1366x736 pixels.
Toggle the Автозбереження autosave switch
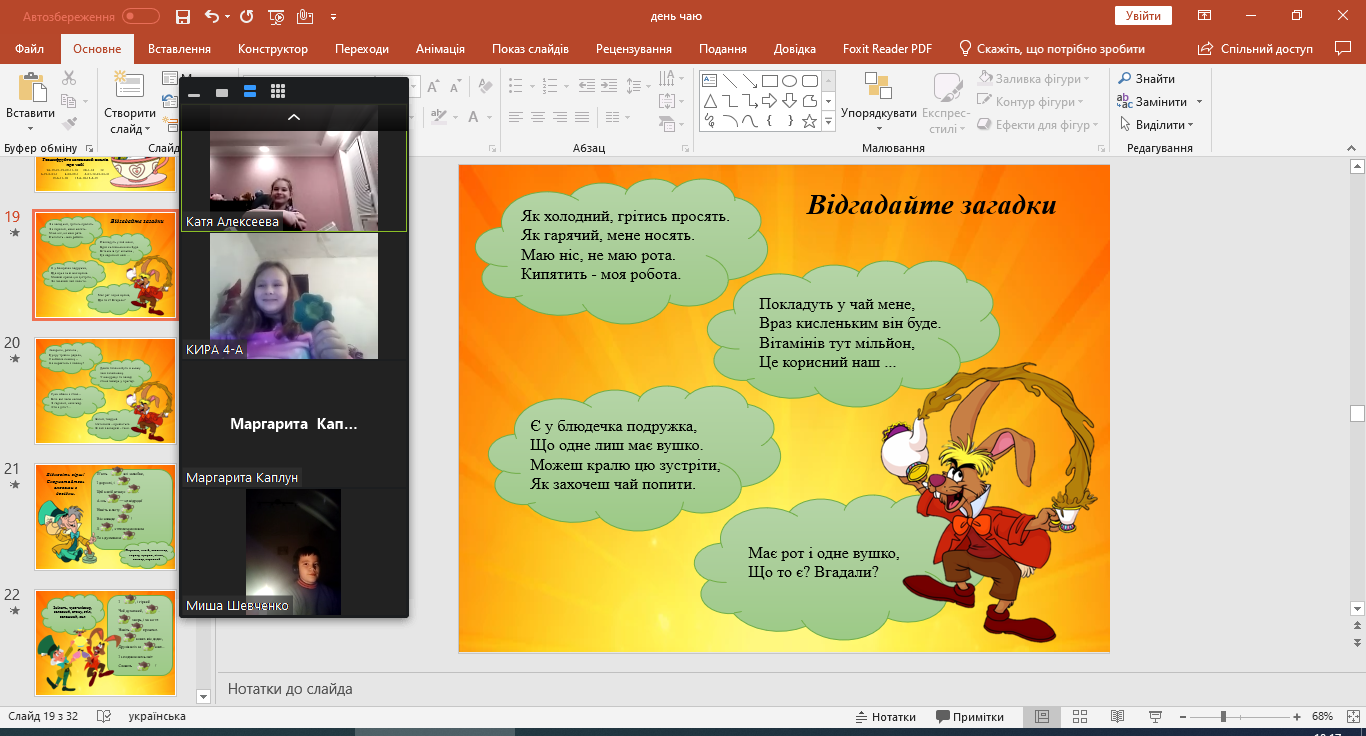pos(141,16)
